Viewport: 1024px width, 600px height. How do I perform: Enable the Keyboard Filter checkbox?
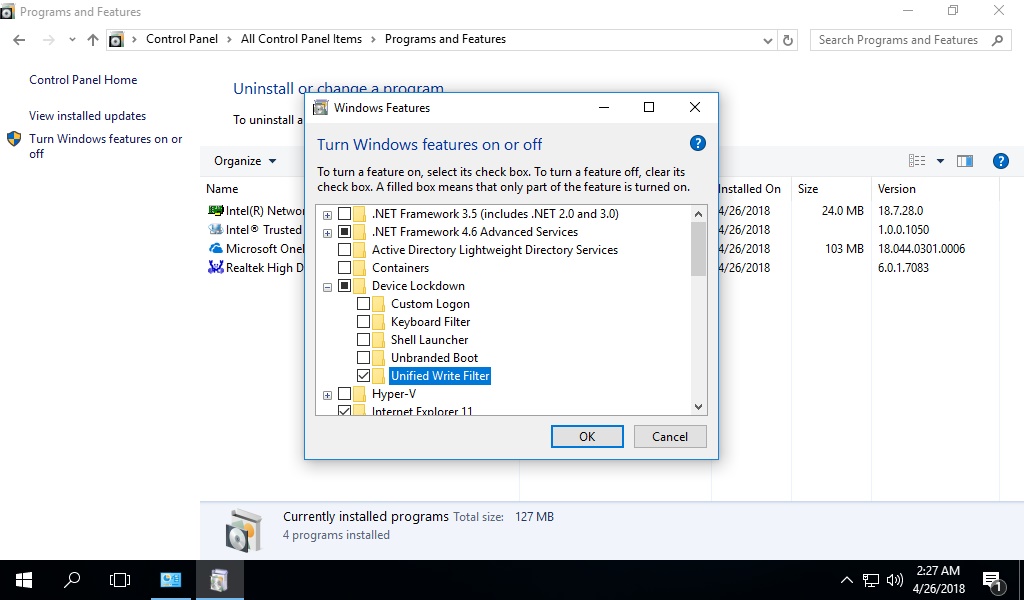[x=363, y=322]
